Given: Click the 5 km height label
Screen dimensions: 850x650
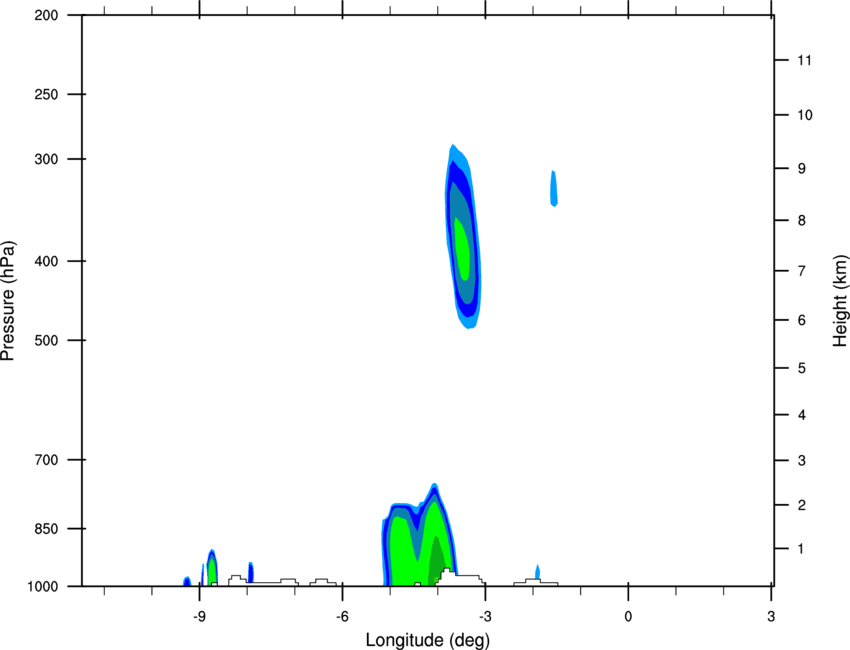Looking at the screenshot, I should pos(802,369).
